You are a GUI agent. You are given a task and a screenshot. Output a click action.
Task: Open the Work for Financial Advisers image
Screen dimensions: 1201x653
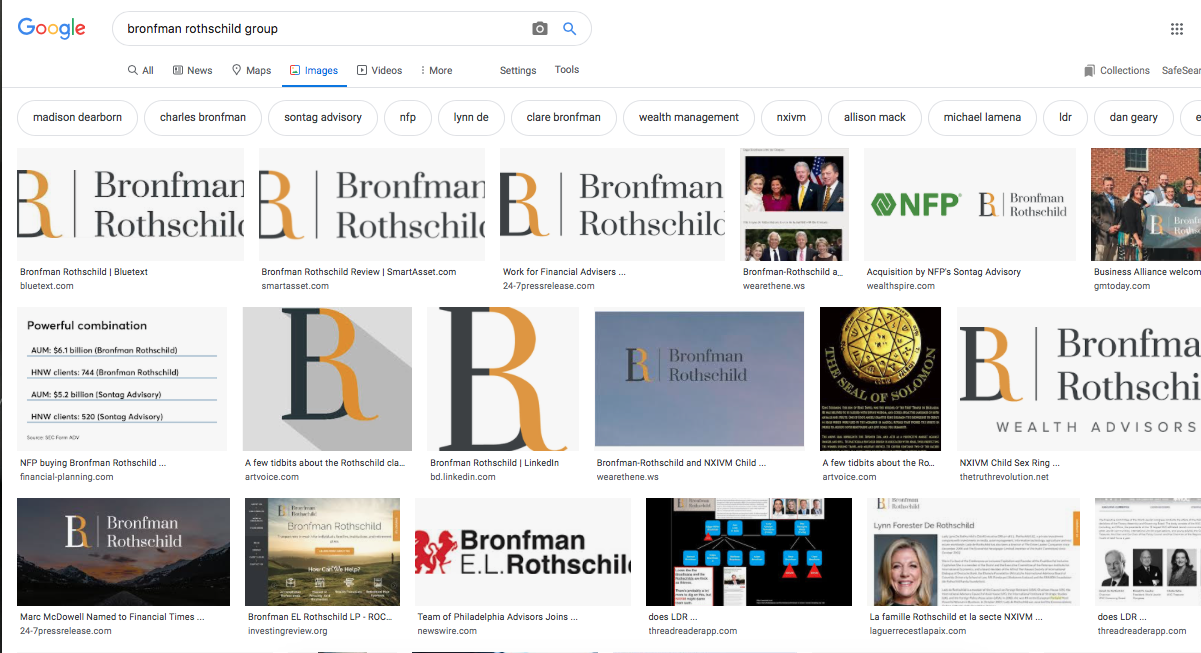(613, 205)
